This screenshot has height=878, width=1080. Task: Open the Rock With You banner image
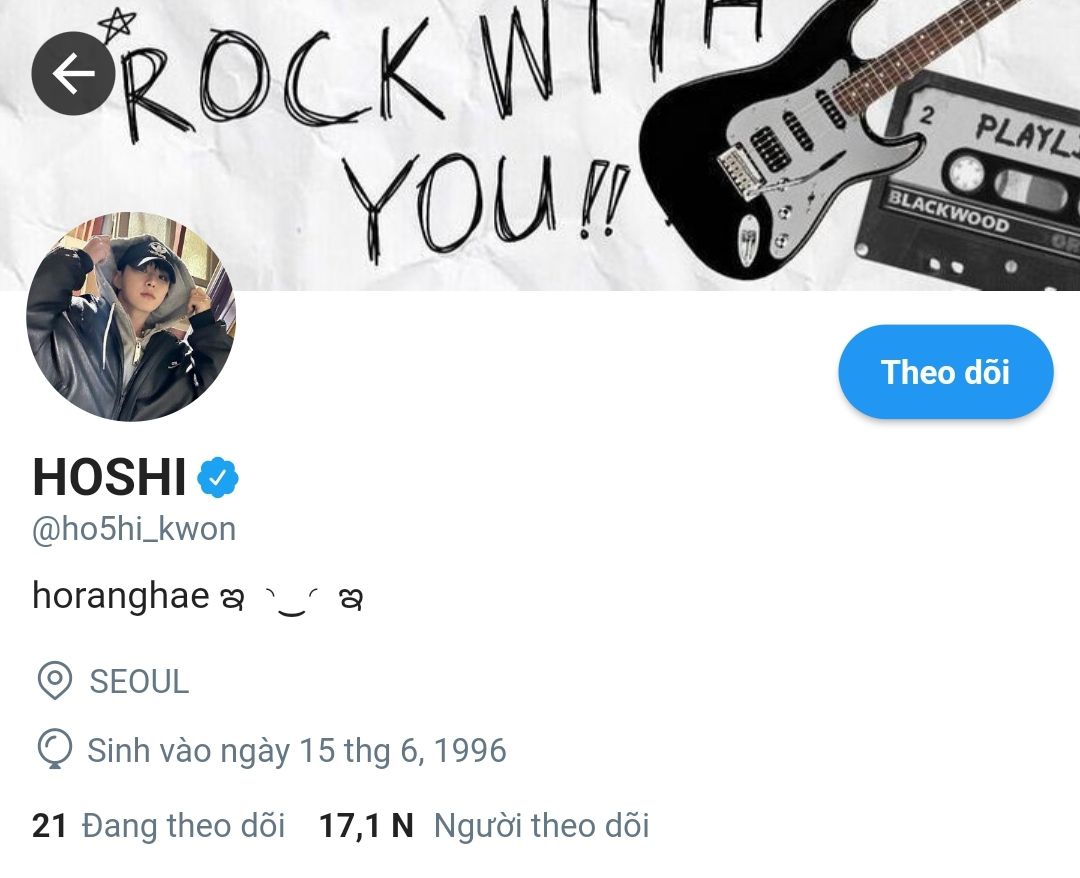(x=540, y=145)
